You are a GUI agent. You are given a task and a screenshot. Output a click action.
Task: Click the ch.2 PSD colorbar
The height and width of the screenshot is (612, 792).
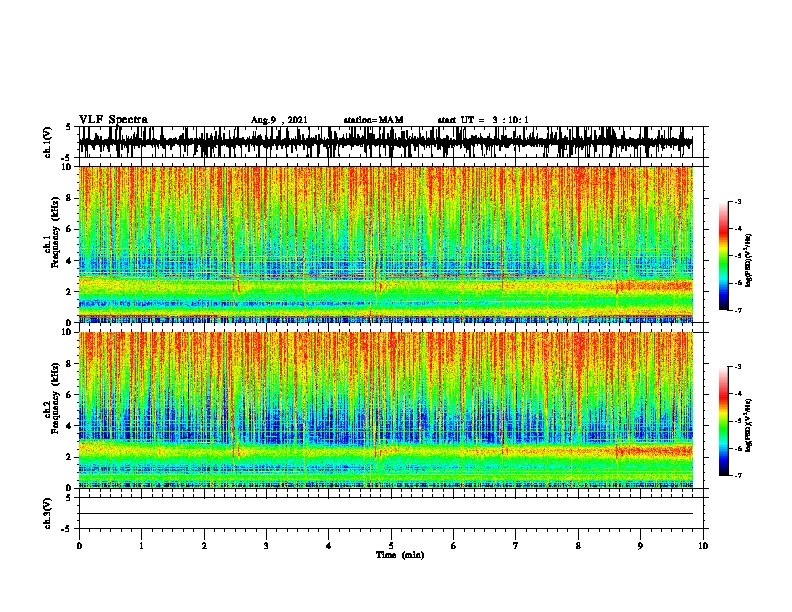pyautogui.click(x=723, y=421)
